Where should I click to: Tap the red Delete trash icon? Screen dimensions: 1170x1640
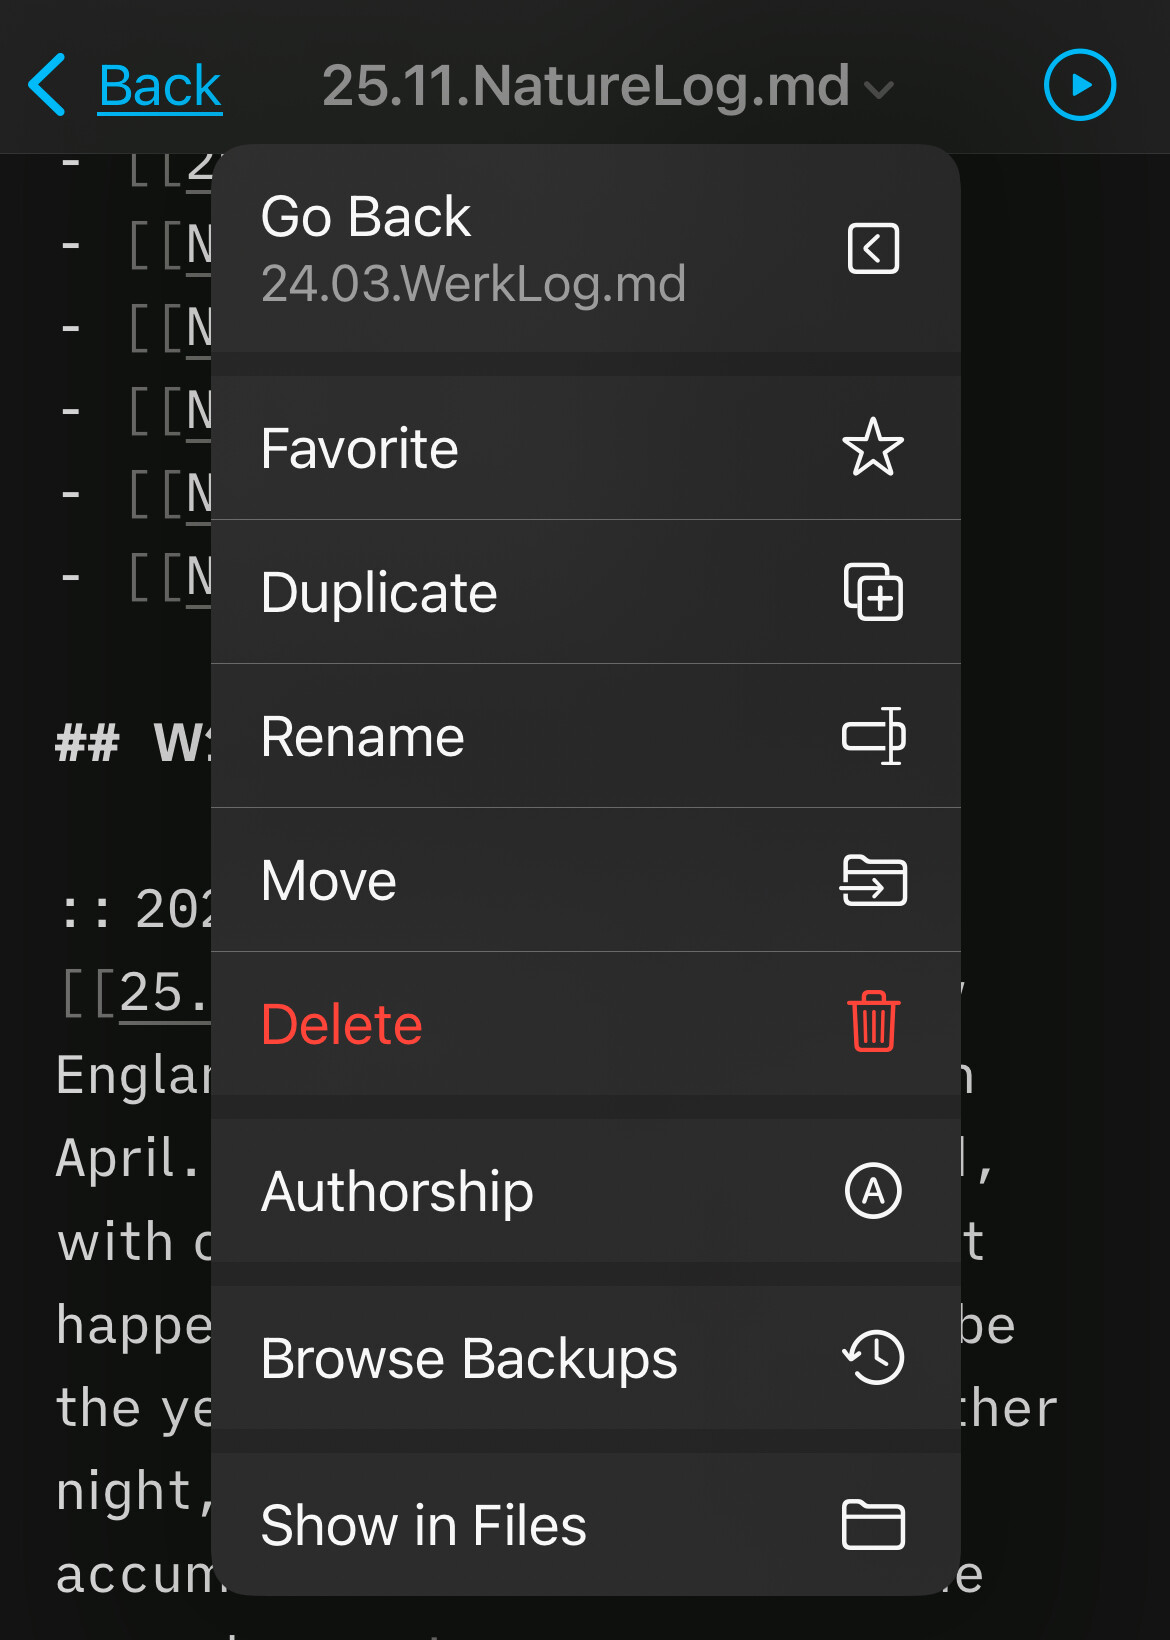pyautogui.click(x=873, y=1022)
